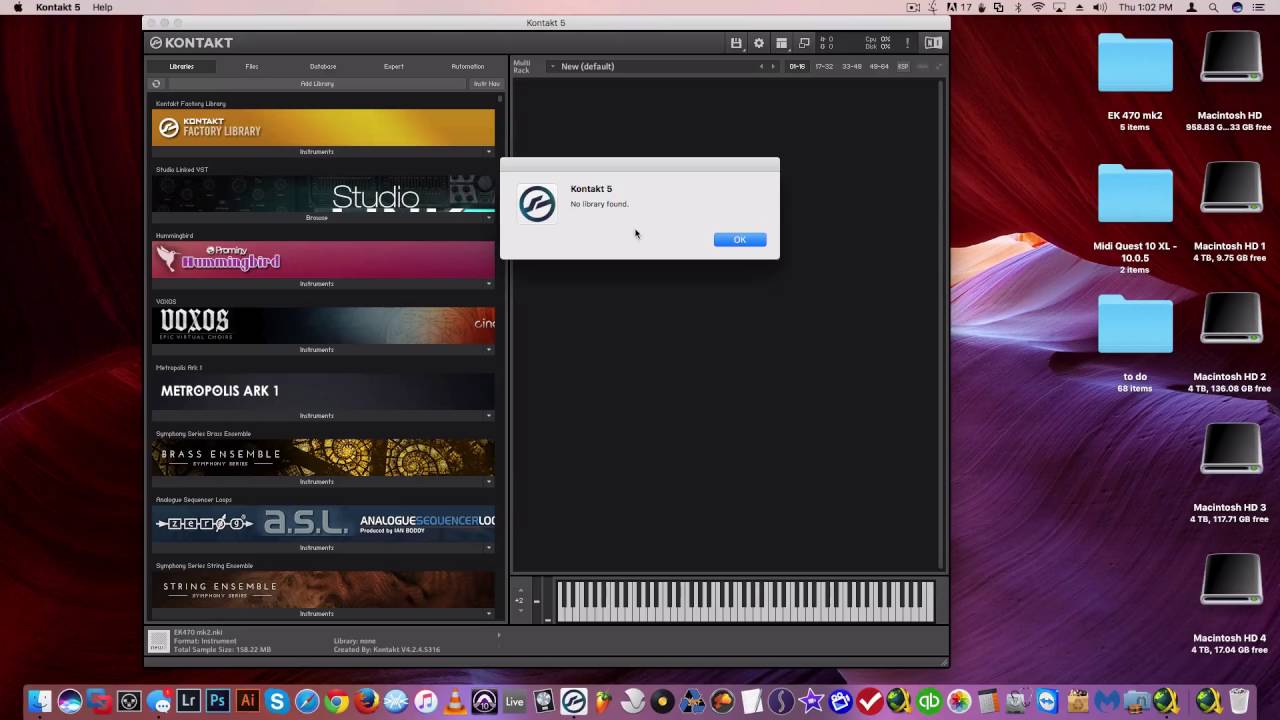The width and height of the screenshot is (1280, 720).
Task: Switch to the Expert tab
Action: coord(394,66)
